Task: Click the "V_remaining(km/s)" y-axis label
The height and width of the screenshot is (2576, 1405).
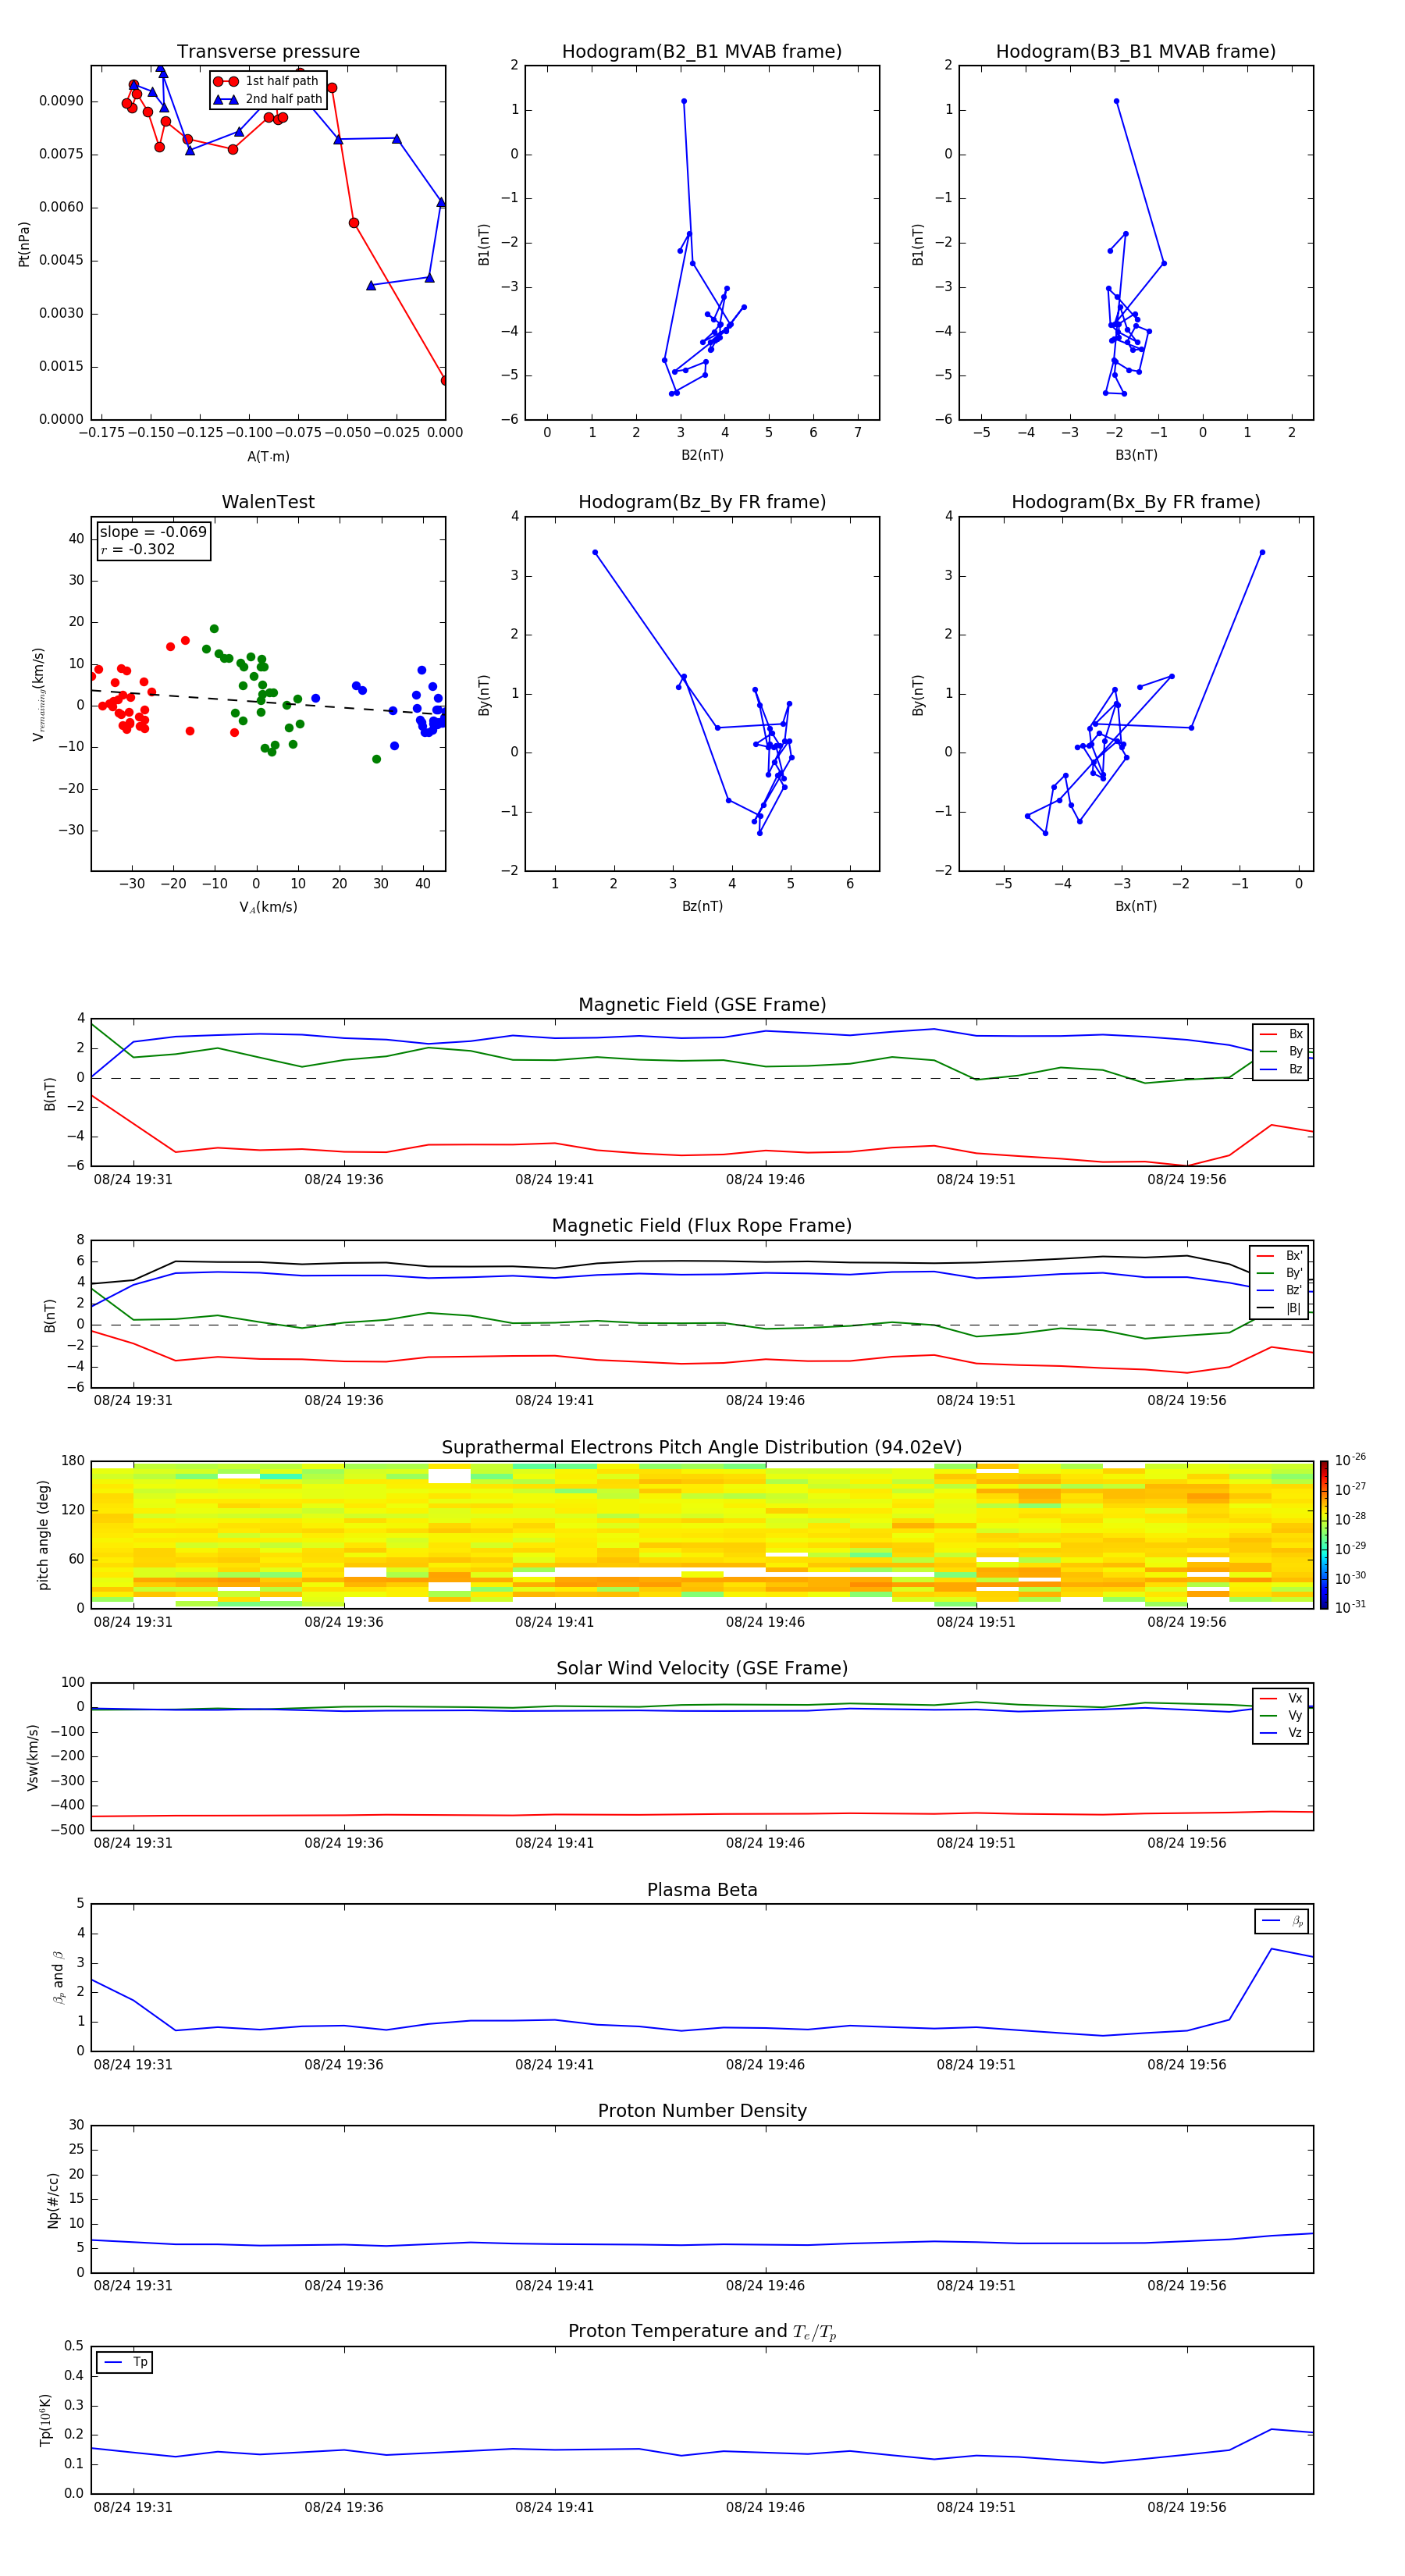Action: pyautogui.click(x=38, y=694)
